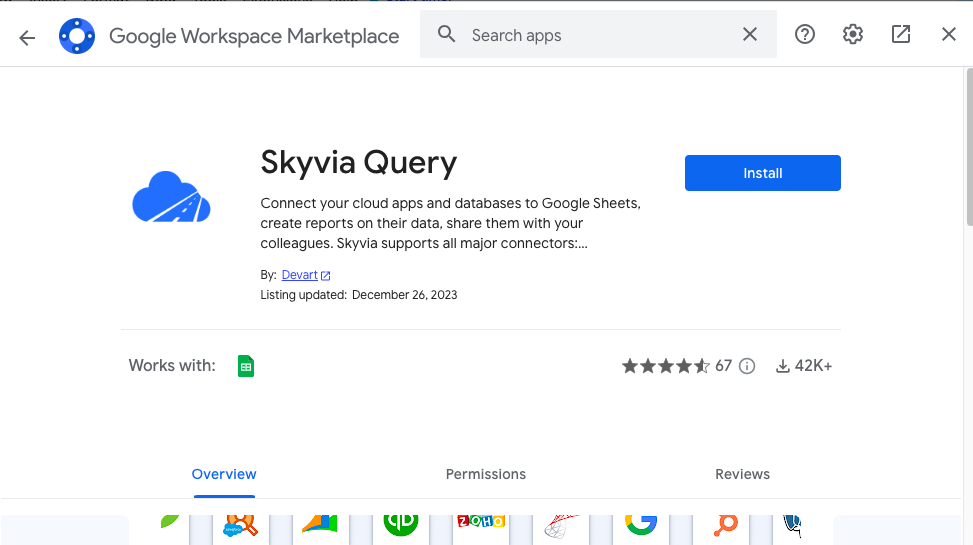973x545 pixels.
Task: Click the vertical scrollbar thumb
Action: click(x=969, y=147)
